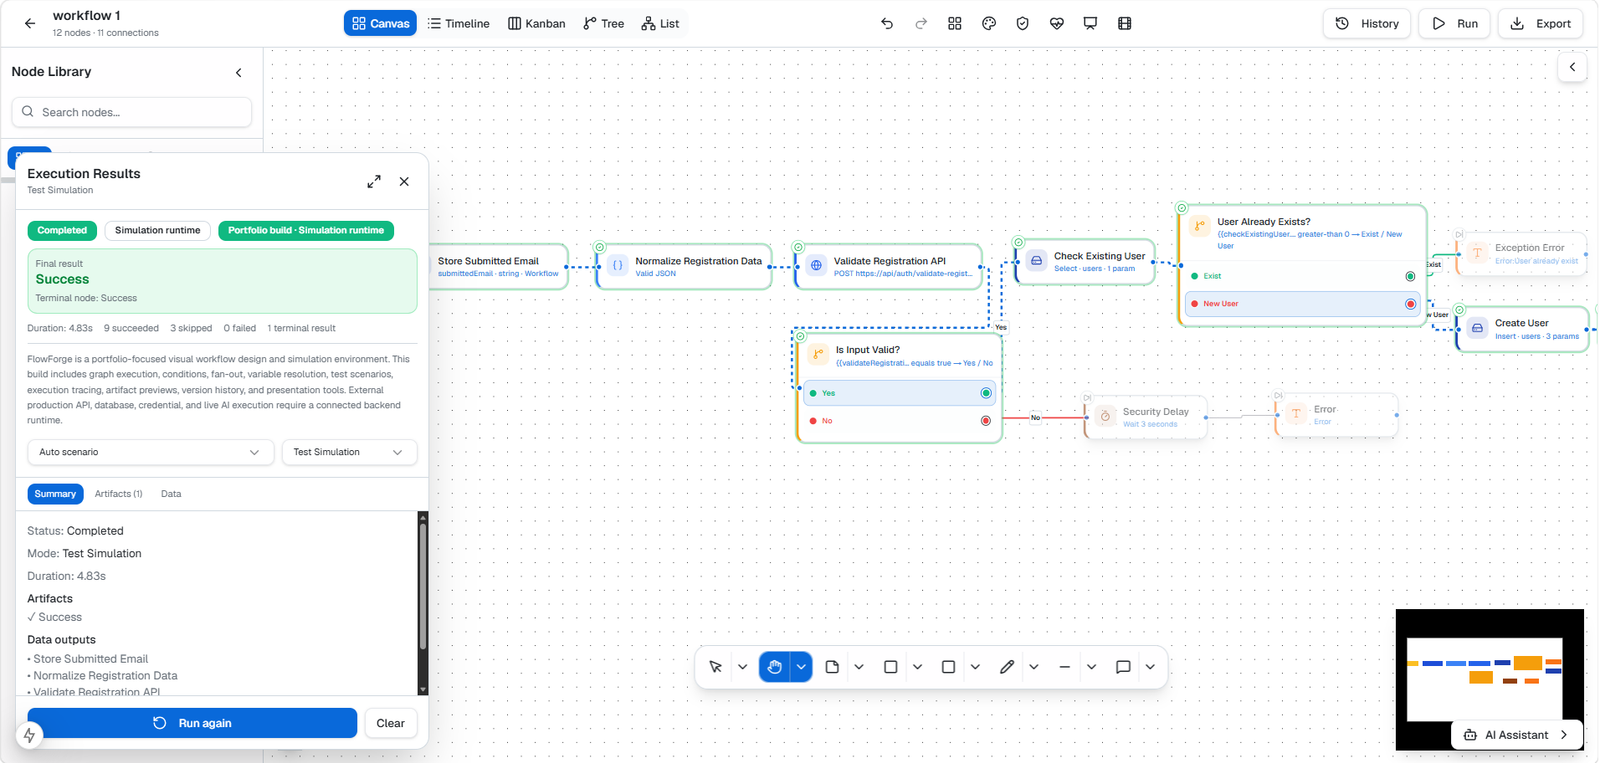Image resolution: width=1600 pixels, height=763 pixels.
Task: Select the sticky note tool
Action: pos(832,667)
